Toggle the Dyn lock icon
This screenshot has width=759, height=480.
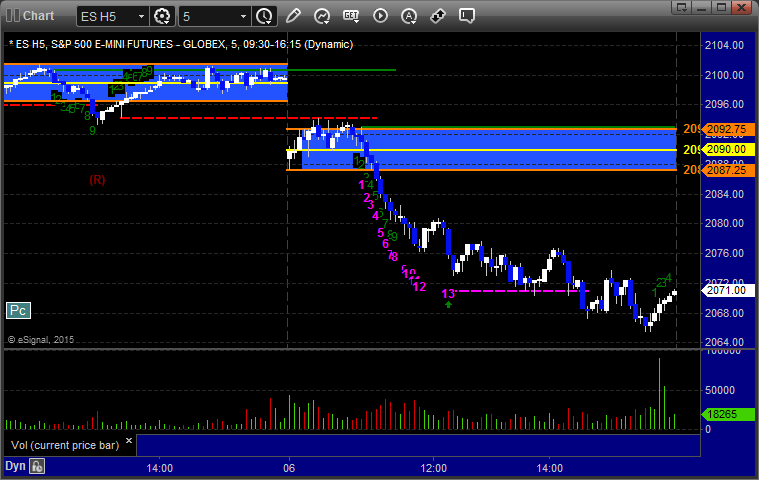point(37,466)
